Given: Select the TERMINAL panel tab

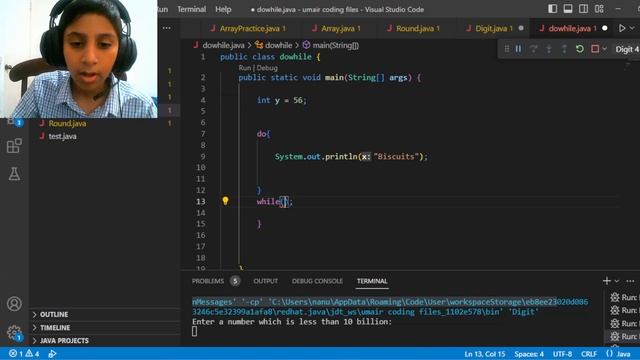Looking at the screenshot, I should tap(372, 281).
